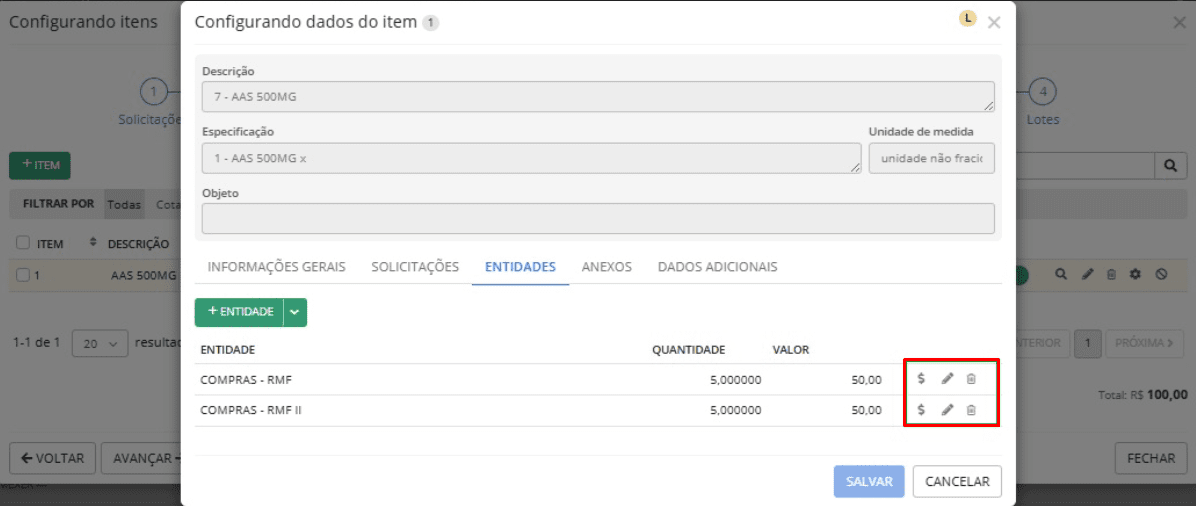
Task: Click the cancel circle icon for item 1
Action: click(x=1161, y=275)
